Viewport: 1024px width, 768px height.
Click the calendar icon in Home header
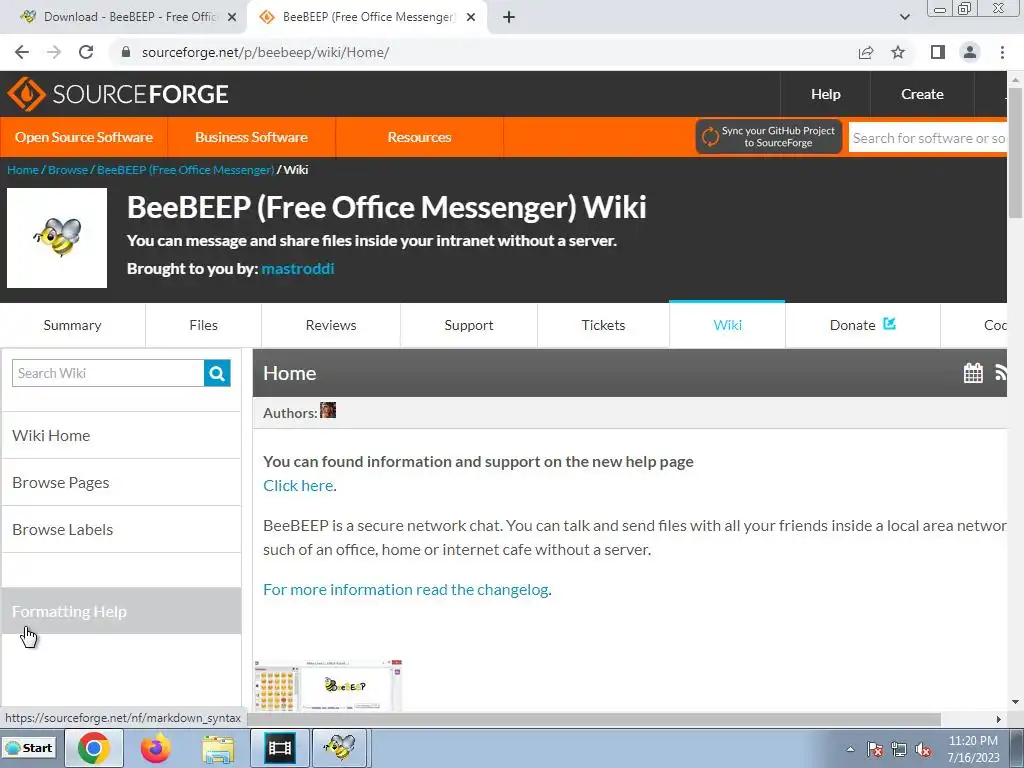coord(973,373)
